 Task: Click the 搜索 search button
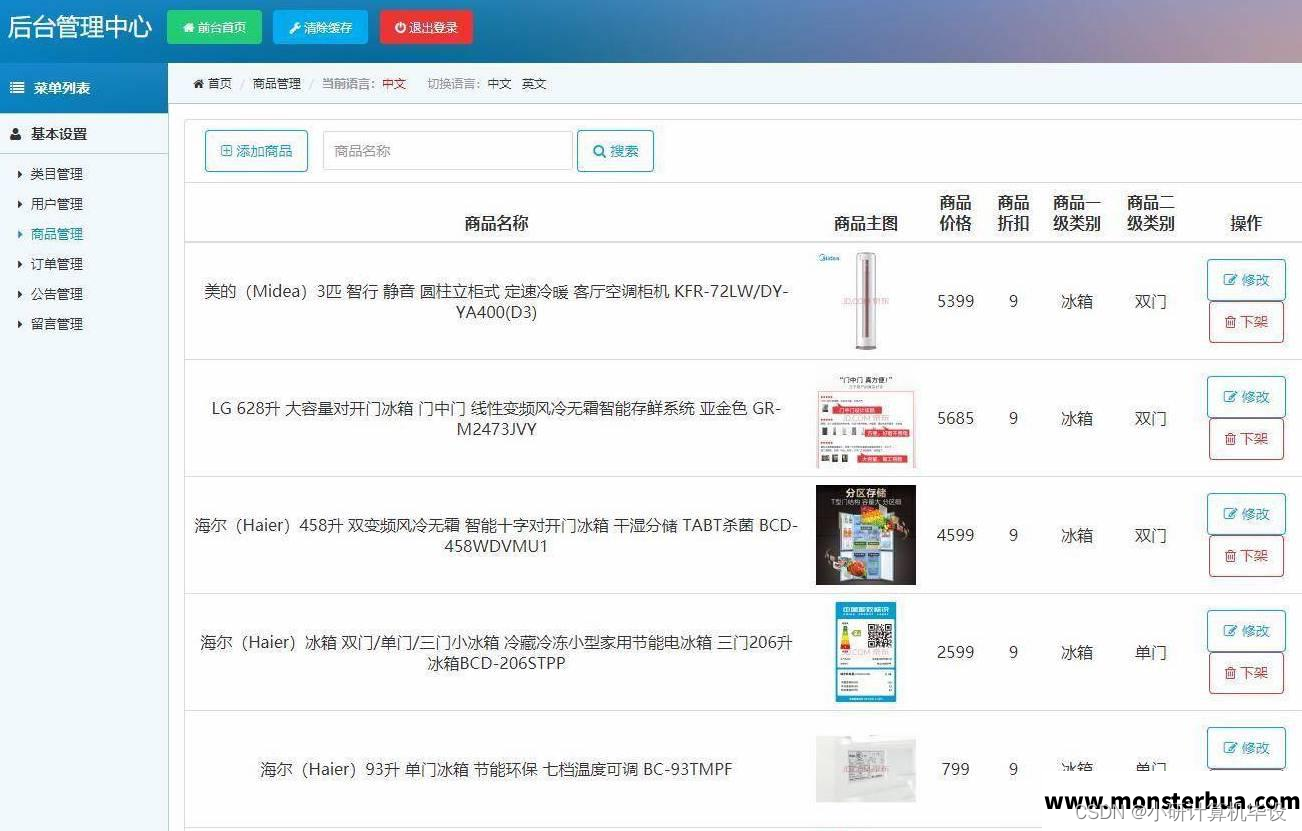coord(615,151)
